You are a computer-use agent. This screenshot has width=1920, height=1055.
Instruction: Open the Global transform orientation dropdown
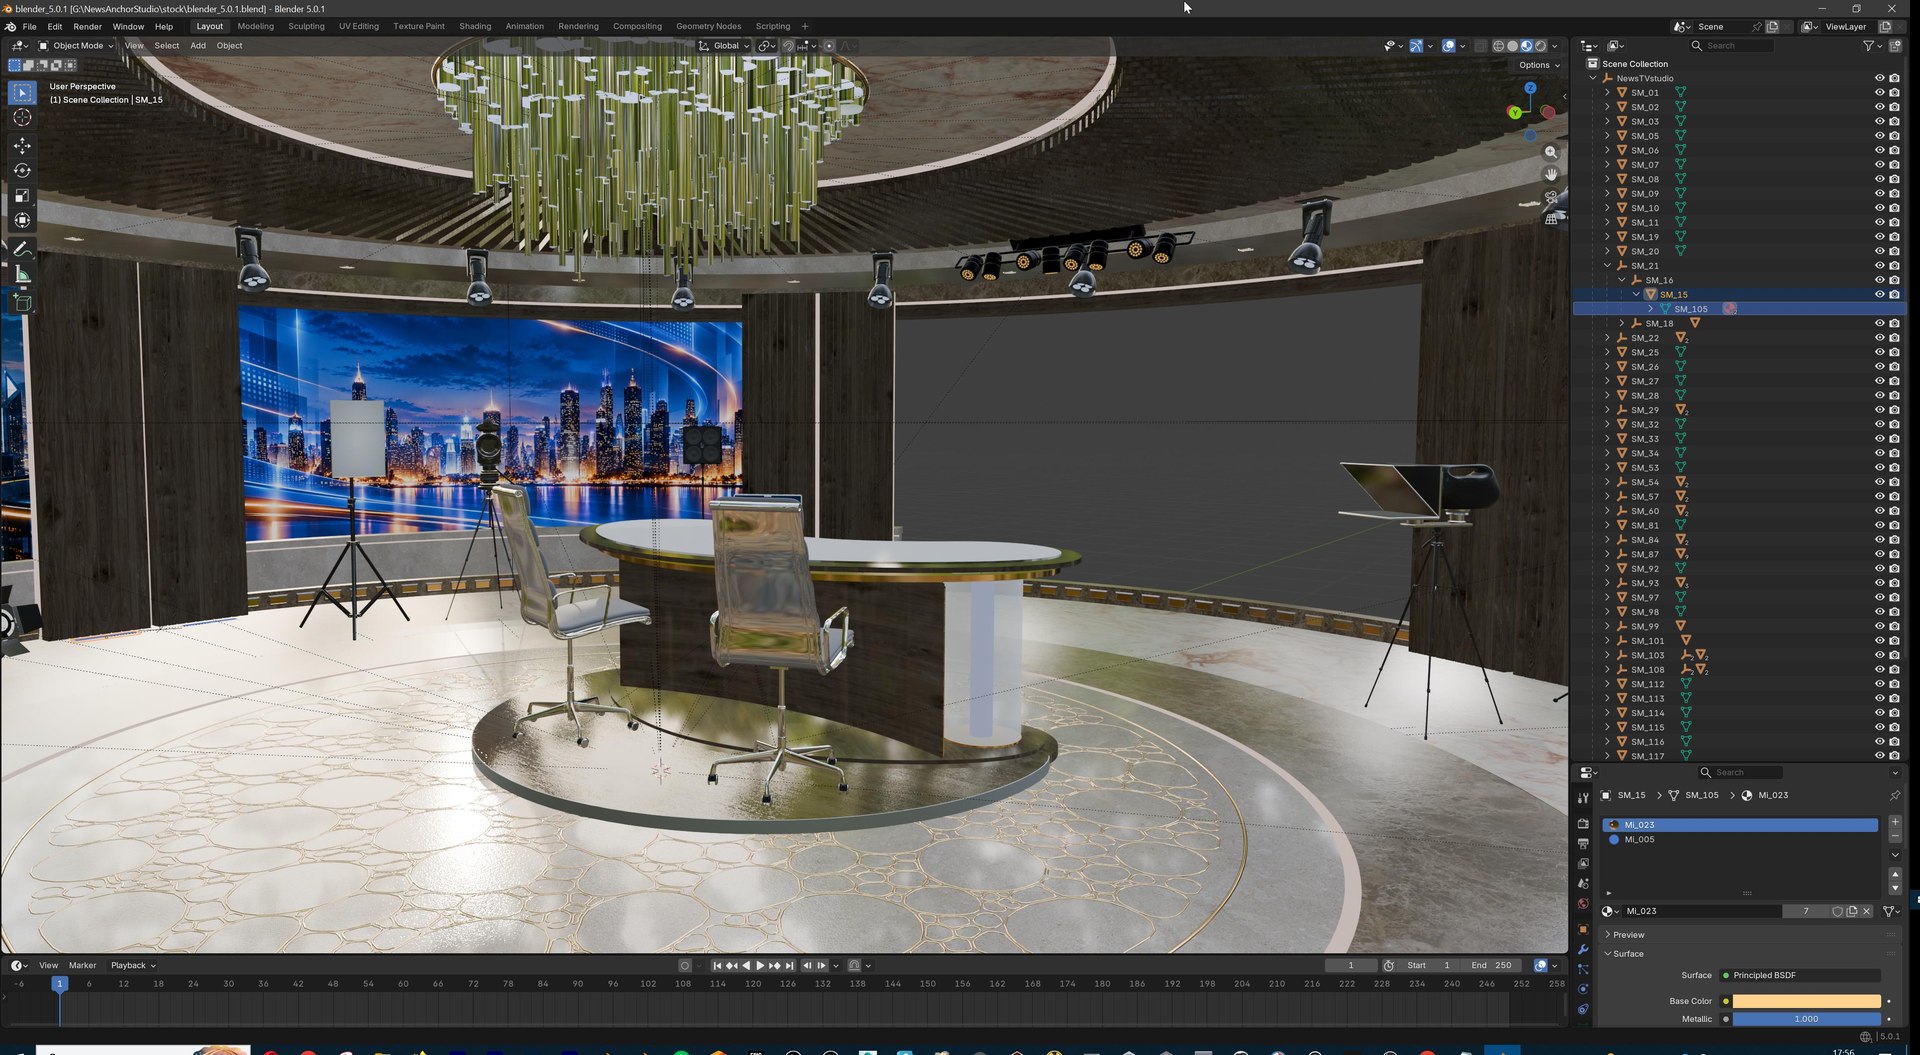724,46
